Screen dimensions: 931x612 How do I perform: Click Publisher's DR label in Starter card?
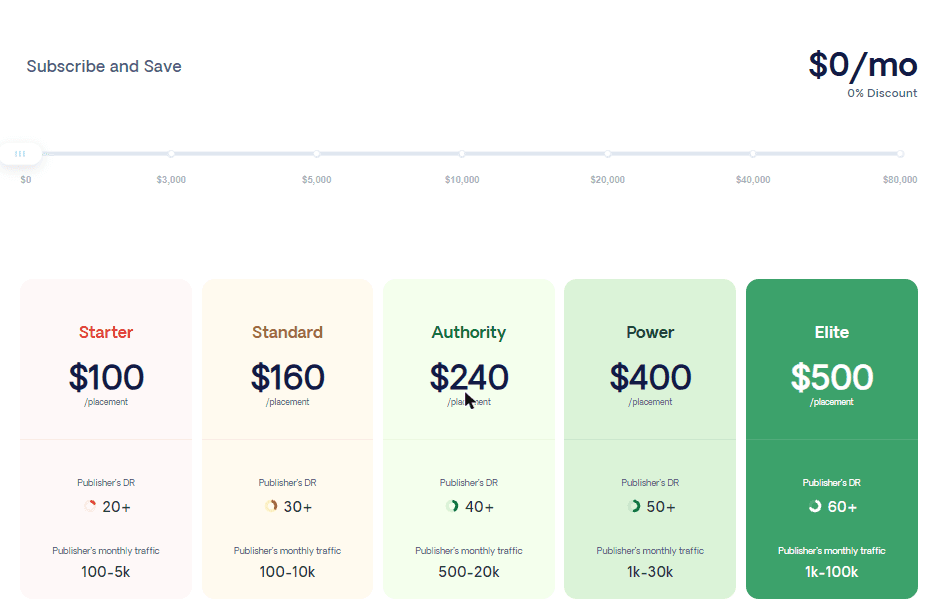pyautogui.click(x=106, y=483)
